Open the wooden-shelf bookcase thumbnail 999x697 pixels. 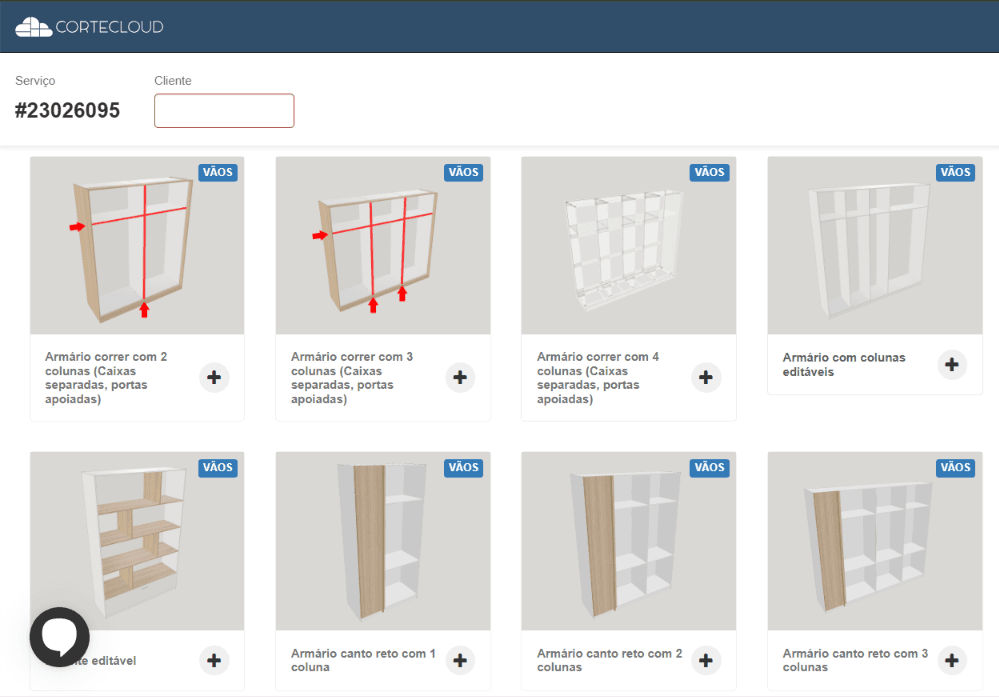pos(137,541)
